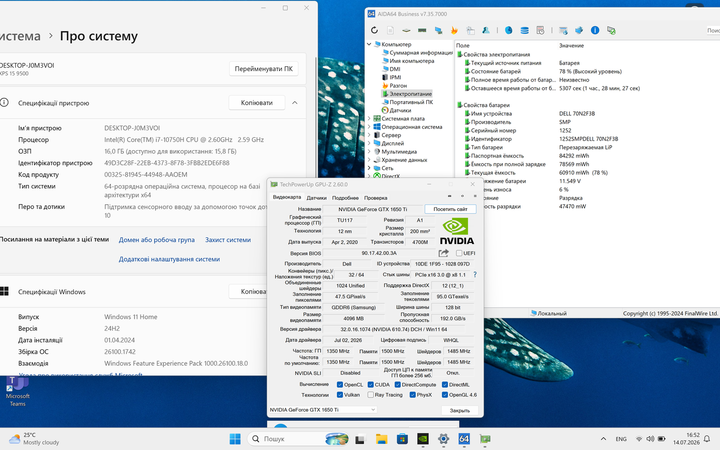Expand the Операционная система tree node
The width and height of the screenshot is (720, 450).
point(369,127)
